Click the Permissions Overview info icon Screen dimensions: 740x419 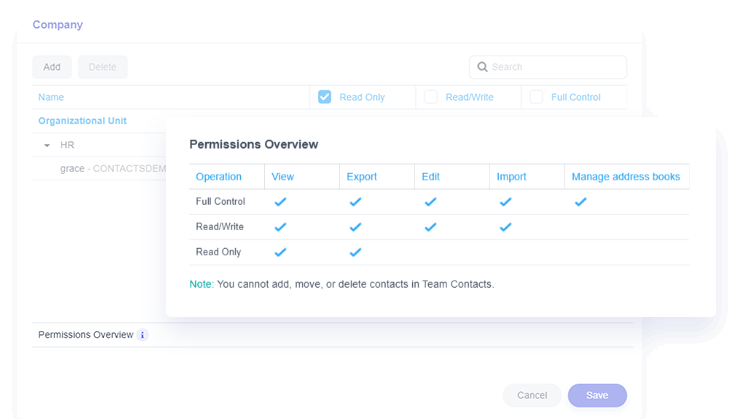tap(142, 335)
